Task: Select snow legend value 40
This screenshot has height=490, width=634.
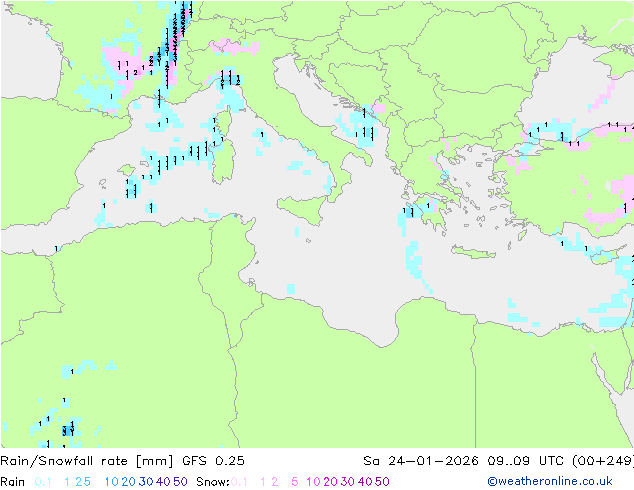Action: [365, 482]
